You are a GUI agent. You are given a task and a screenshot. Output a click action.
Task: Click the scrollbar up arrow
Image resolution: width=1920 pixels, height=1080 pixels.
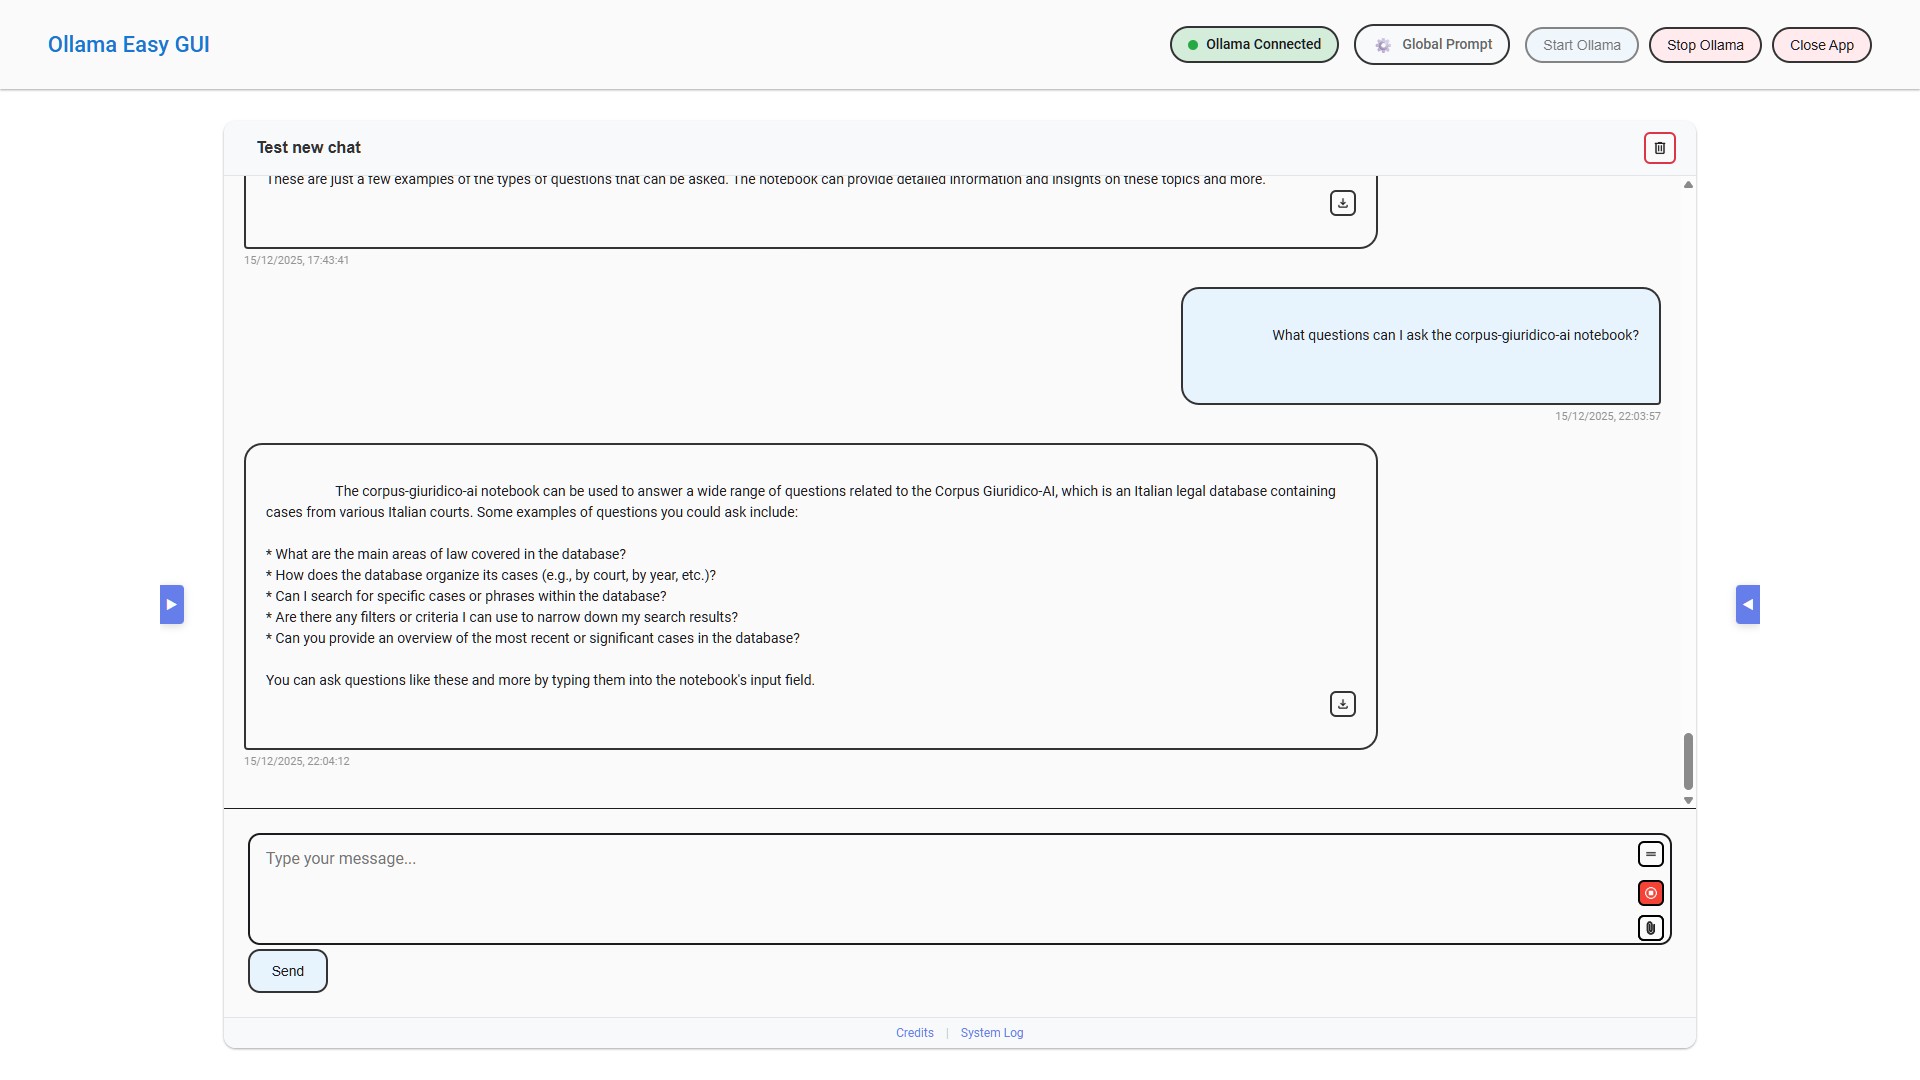(1688, 185)
